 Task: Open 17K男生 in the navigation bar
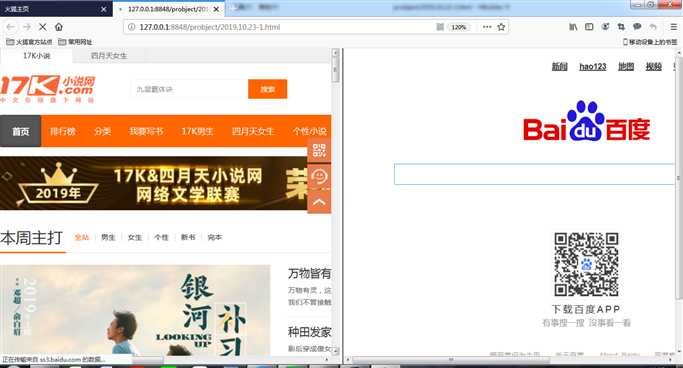pos(197,131)
